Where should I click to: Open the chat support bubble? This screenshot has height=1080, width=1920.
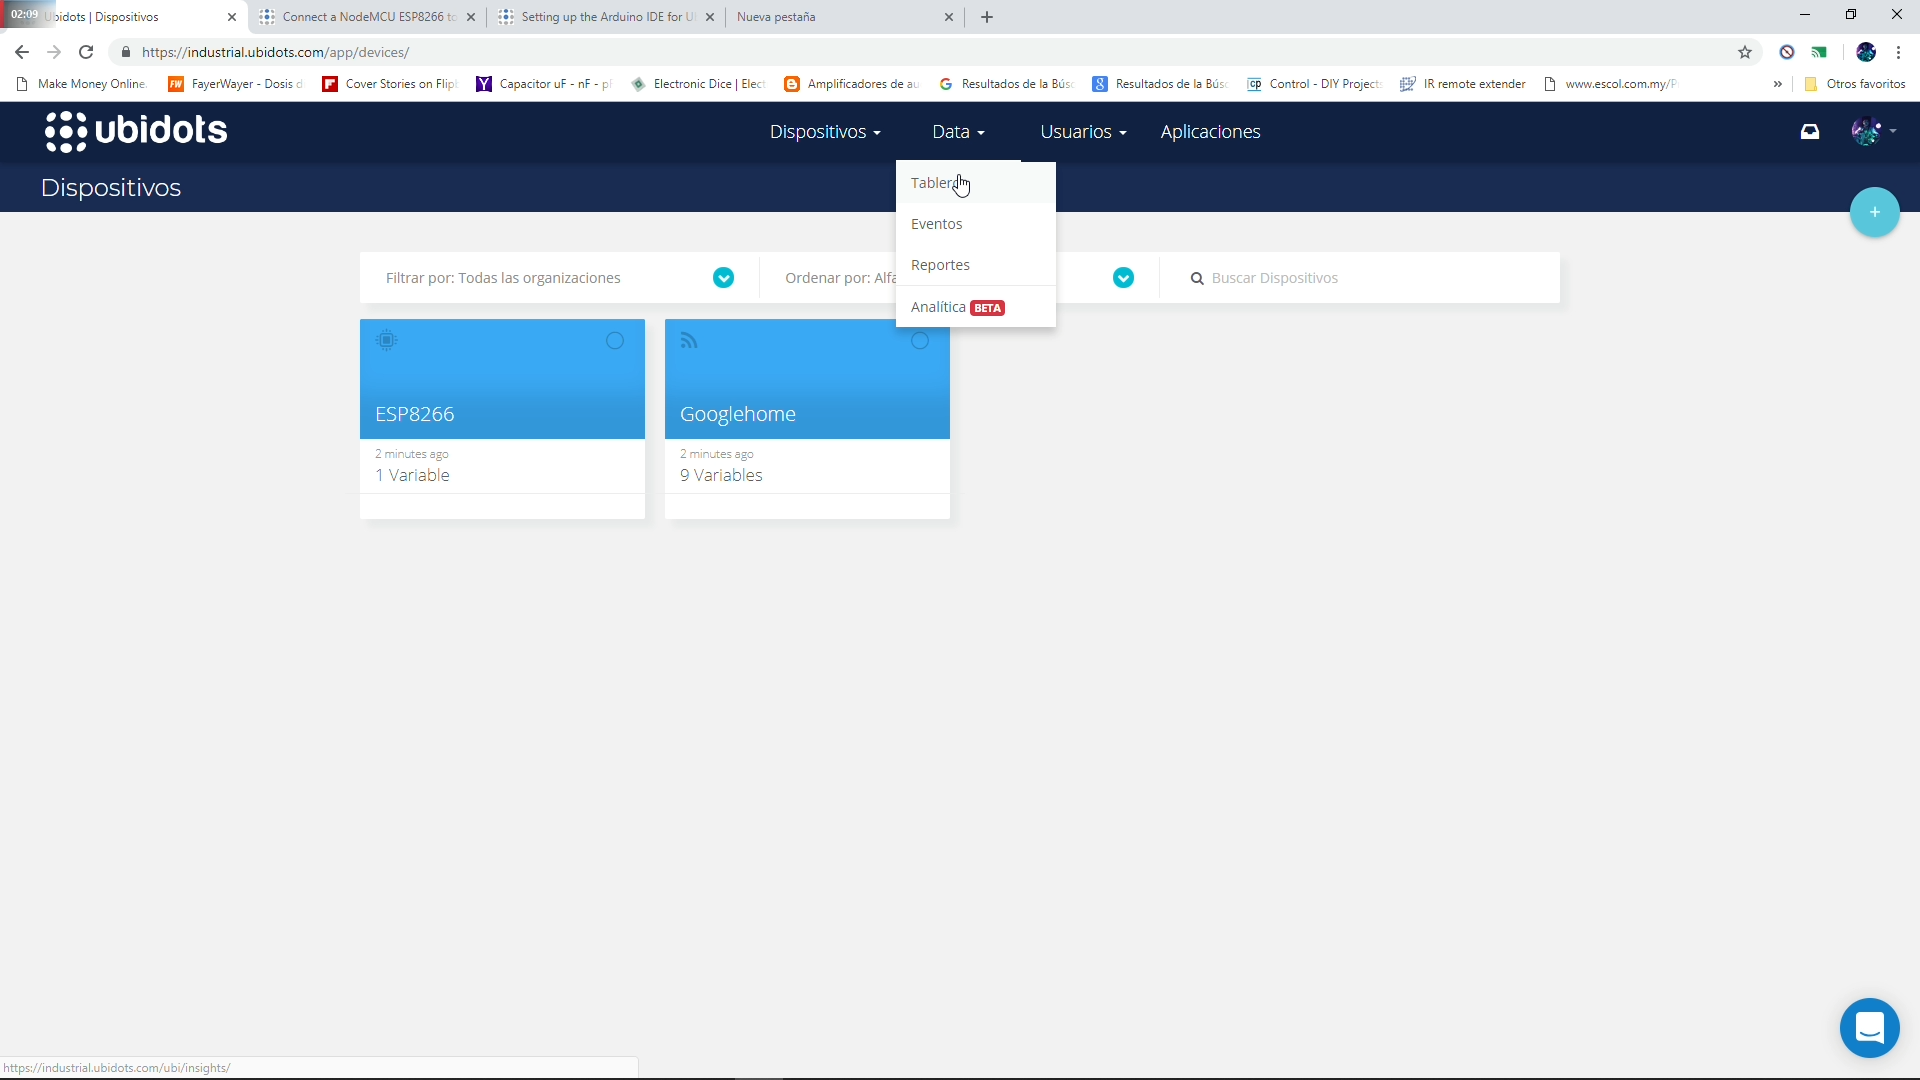[x=1869, y=1027]
